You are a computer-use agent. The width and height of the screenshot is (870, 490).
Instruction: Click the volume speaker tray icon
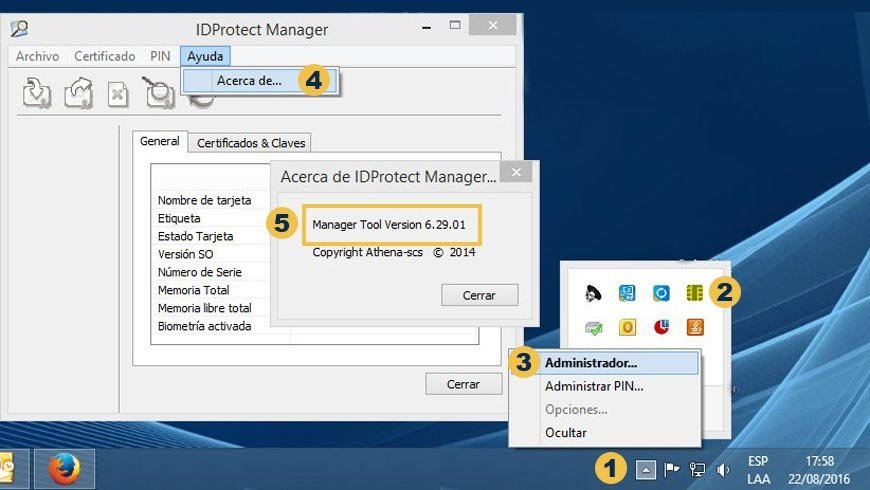723,470
